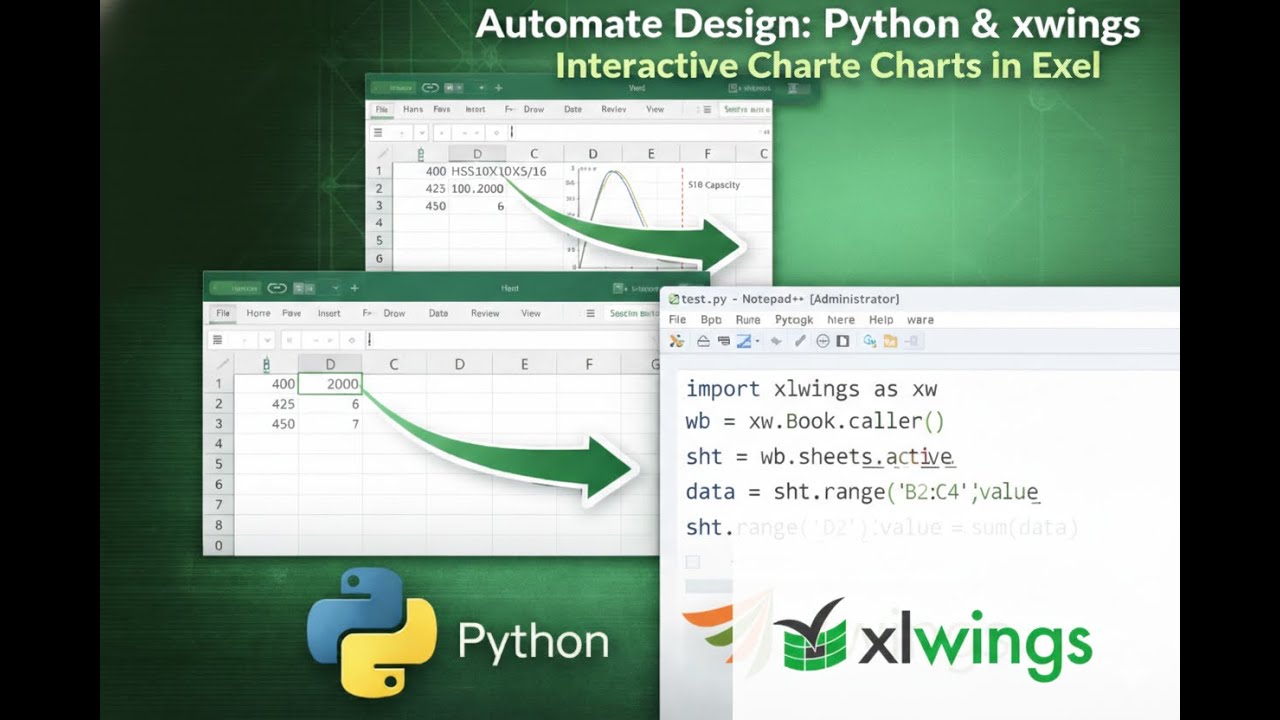Click the printer-like icon in Notepad++ toolbar

click(x=723, y=341)
